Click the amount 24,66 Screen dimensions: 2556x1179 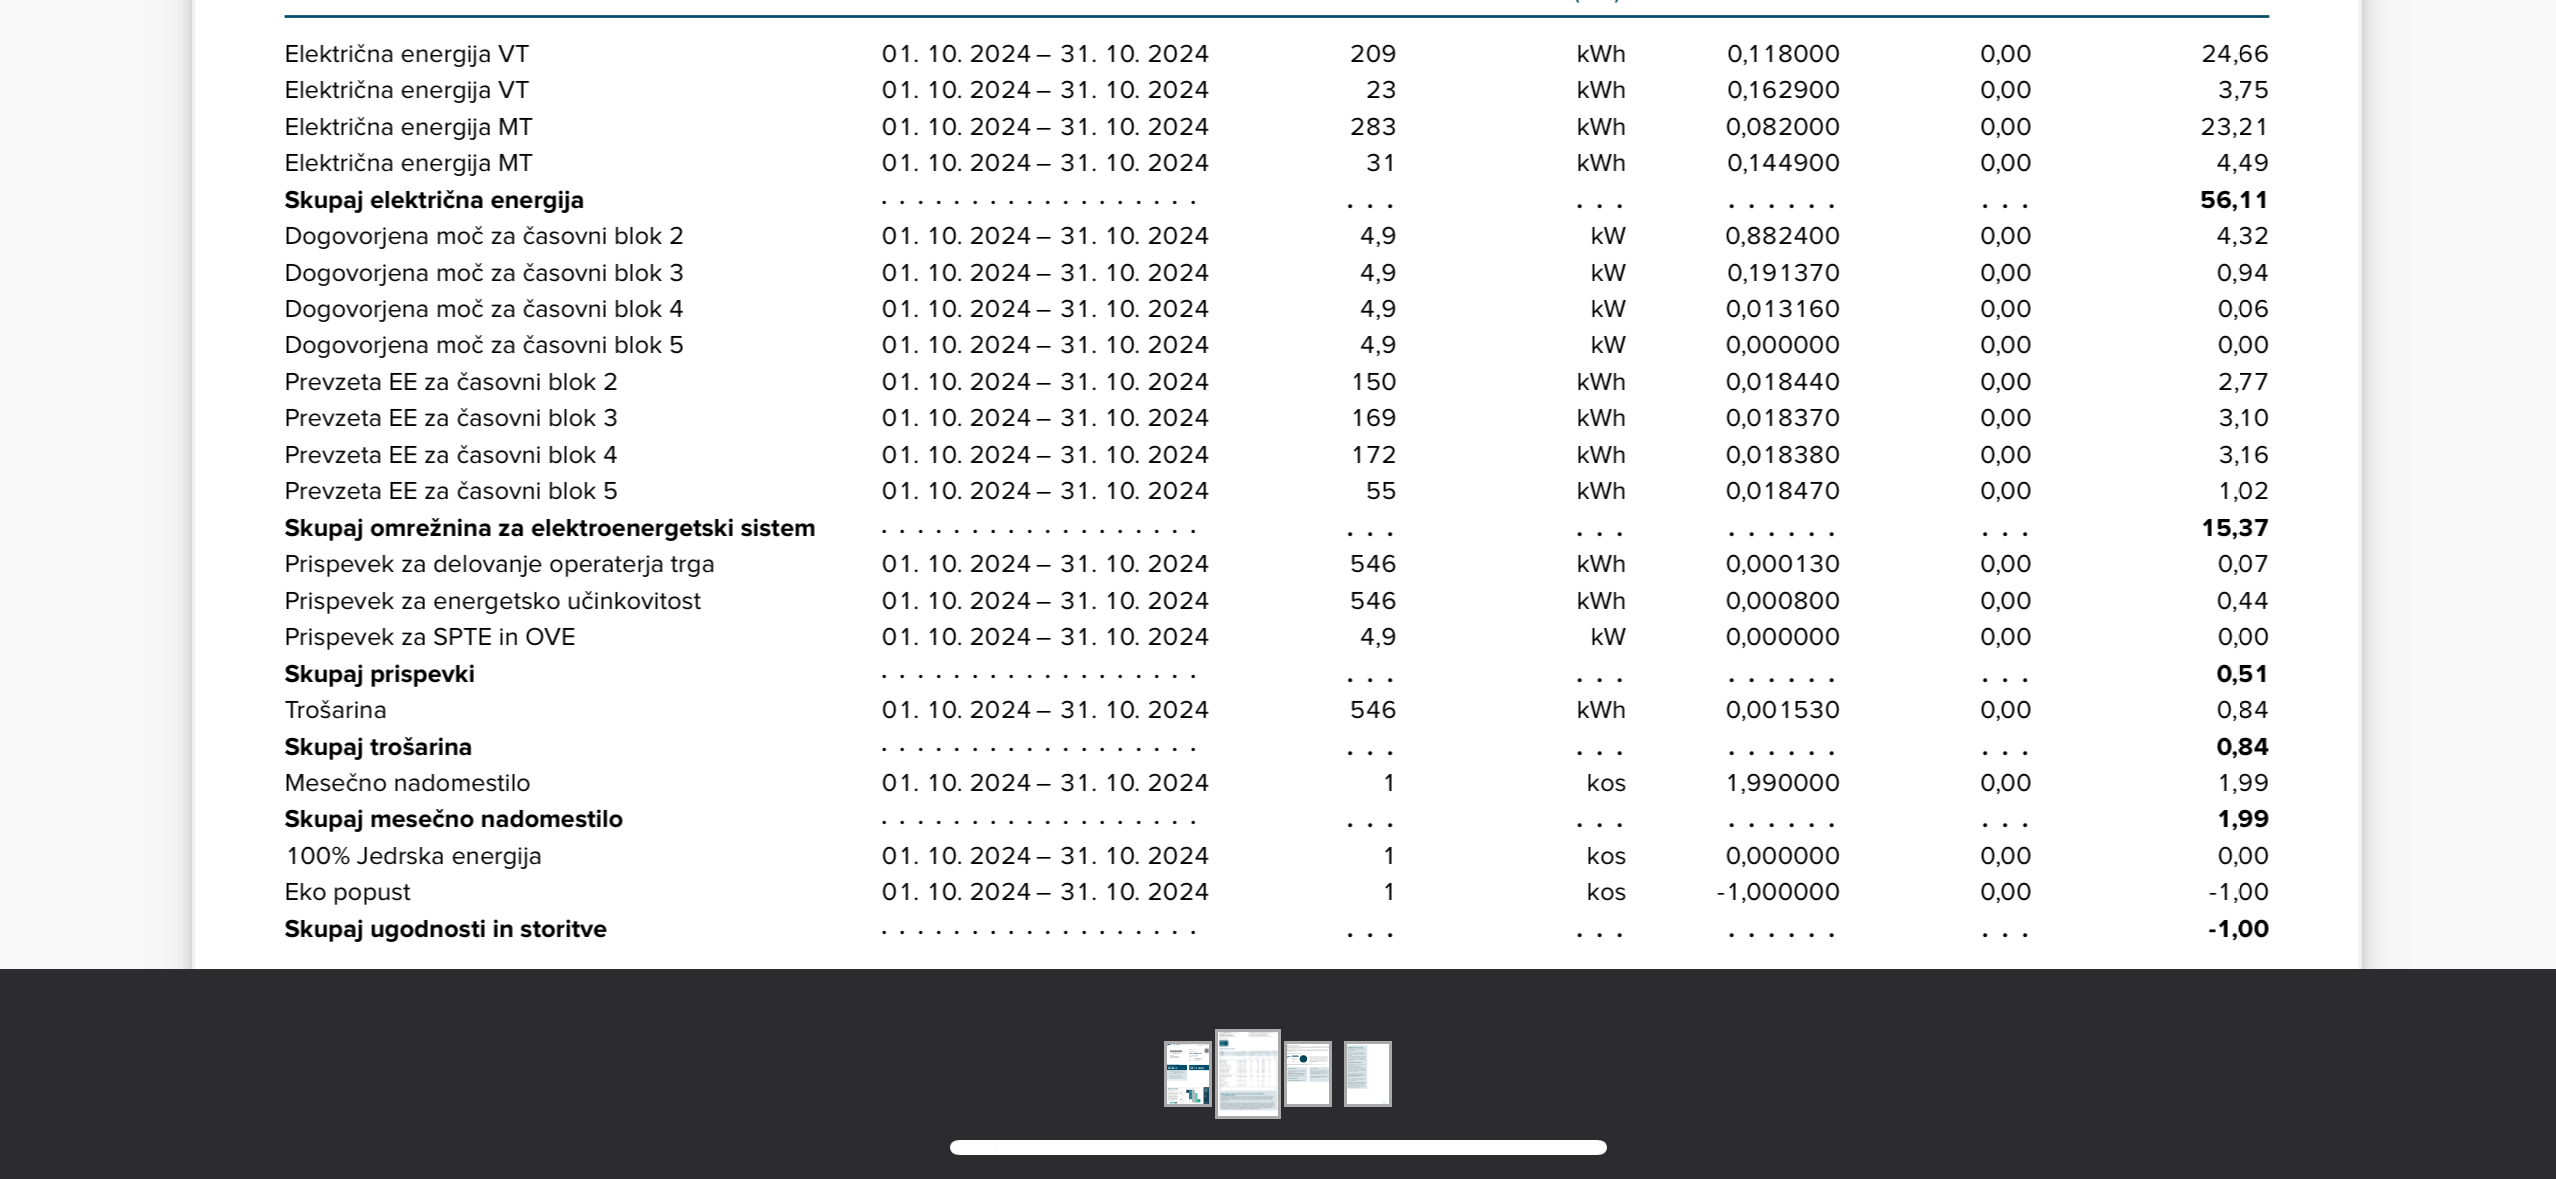tap(2235, 54)
